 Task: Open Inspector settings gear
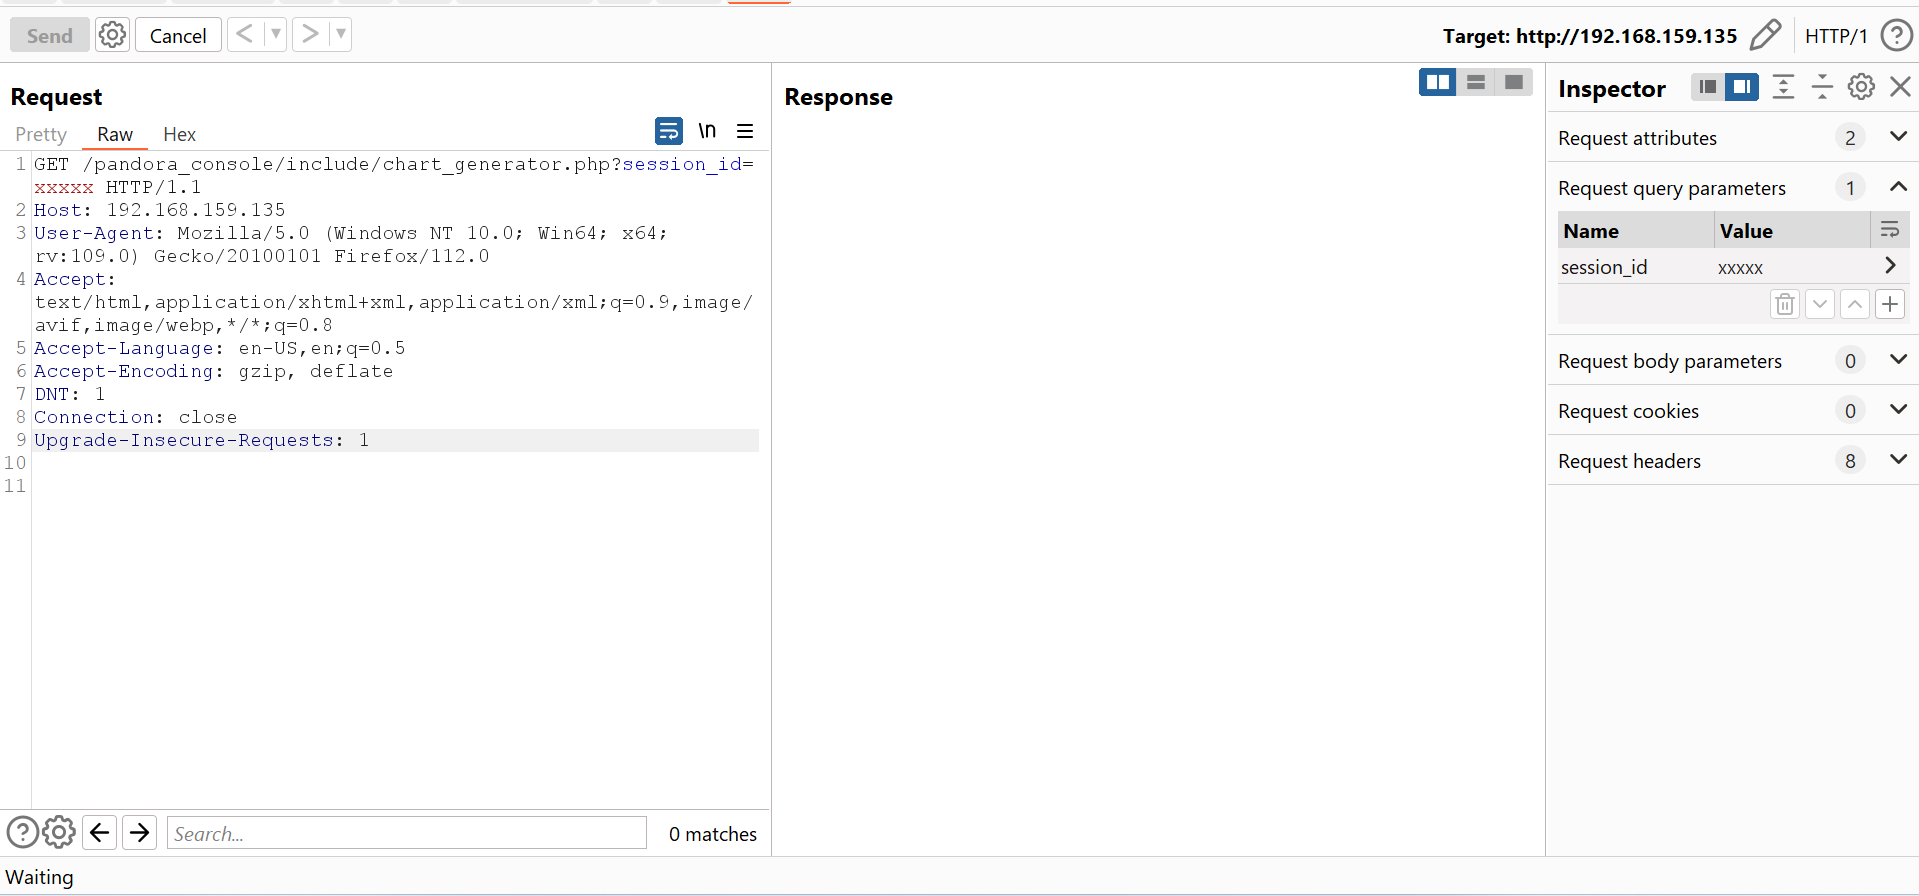click(1861, 87)
